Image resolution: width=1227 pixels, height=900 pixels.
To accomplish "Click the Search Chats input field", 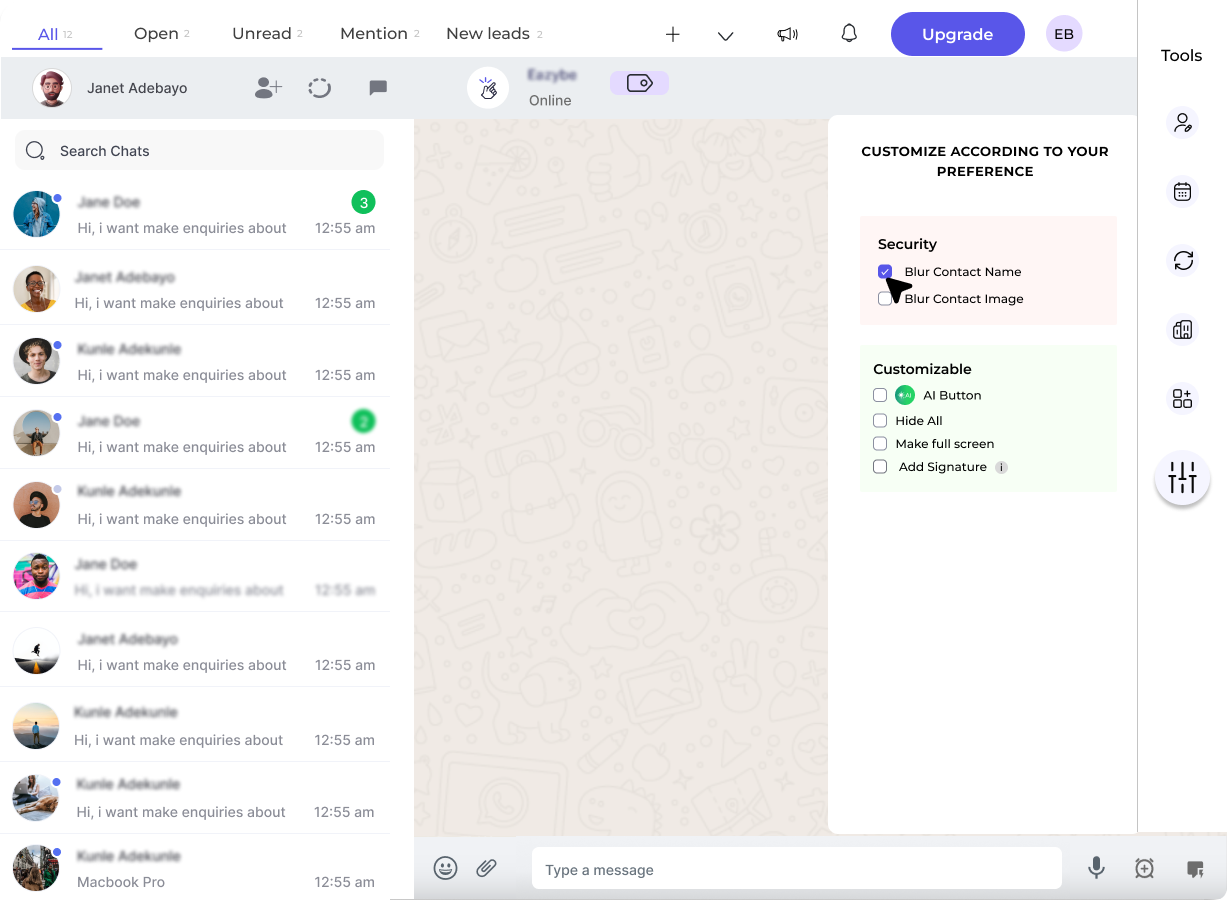I will [199, 151].
